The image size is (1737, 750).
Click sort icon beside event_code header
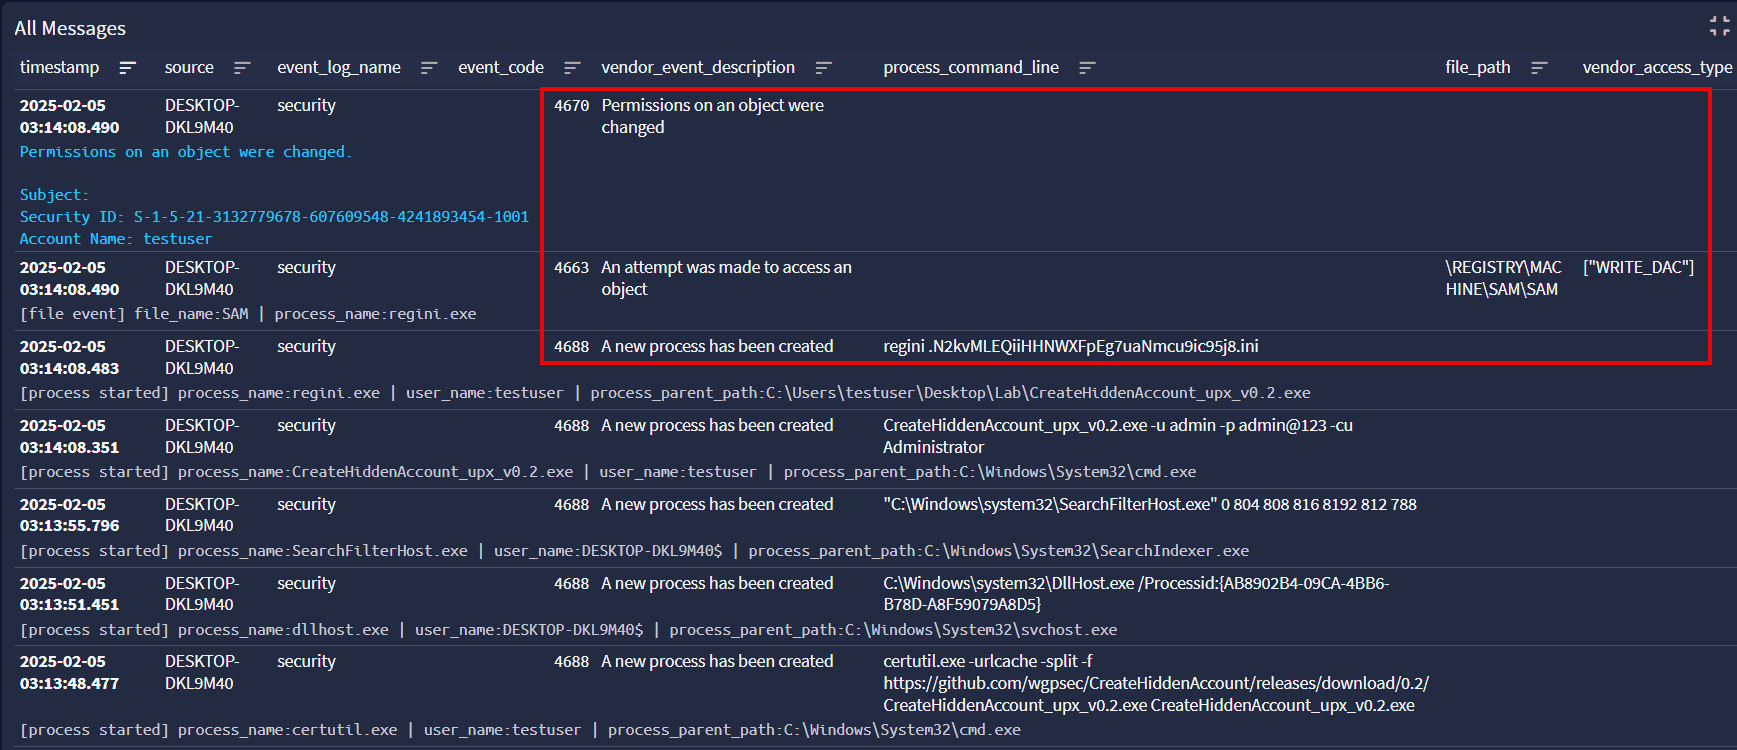572,68
